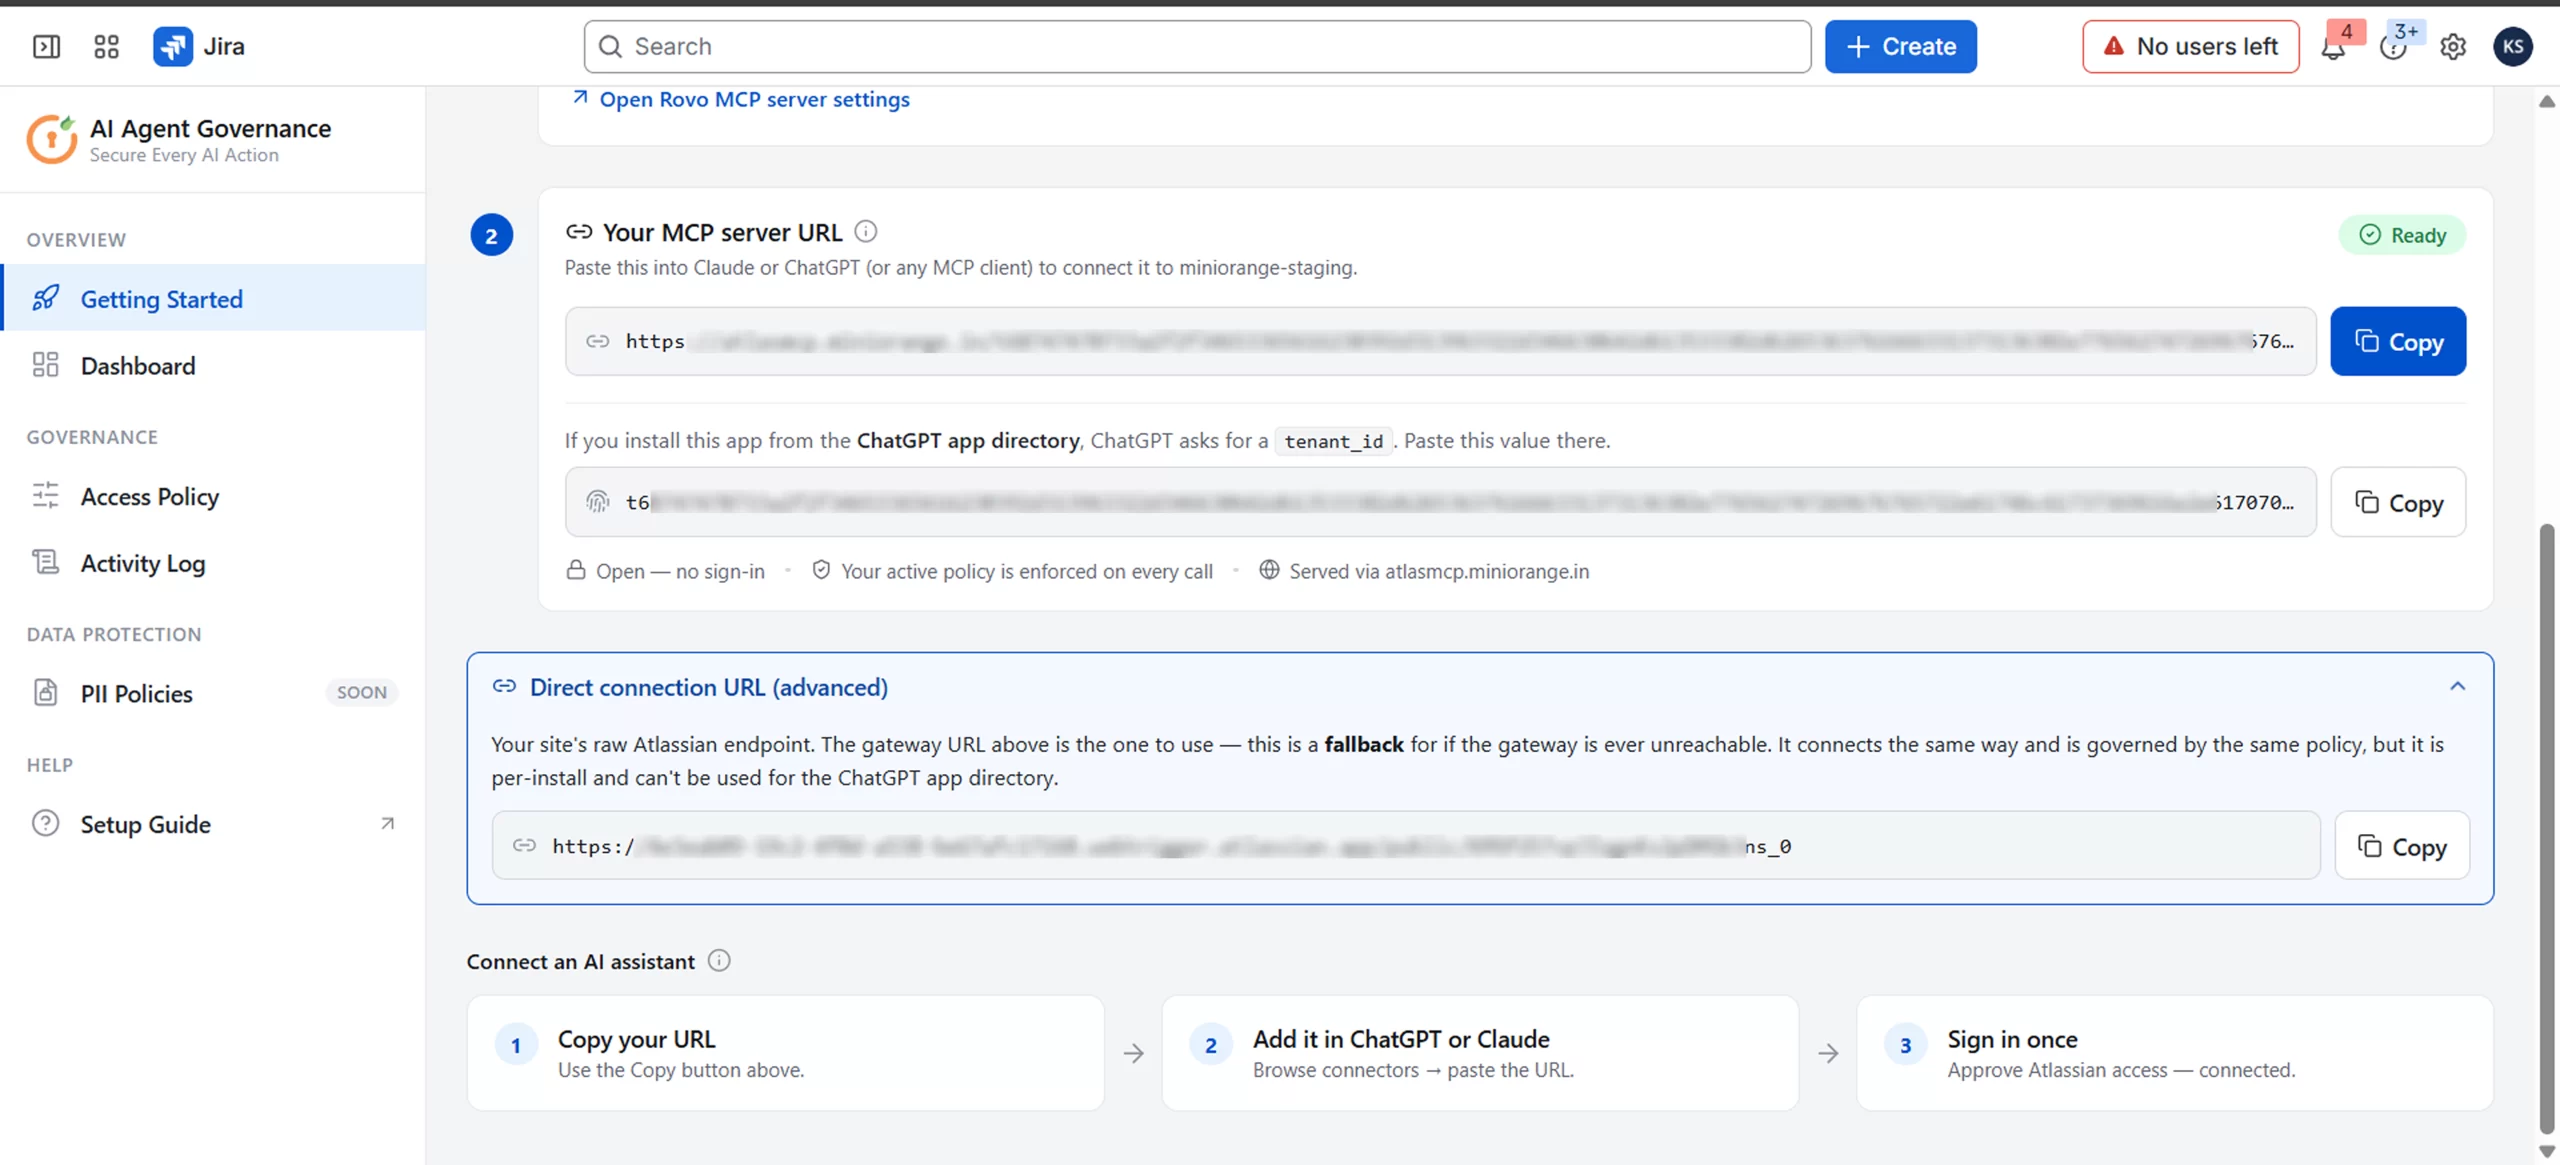Copy the tenant_id value
The width and height of the screenshot is (2560, 1165).
(x=2398, y=503)
